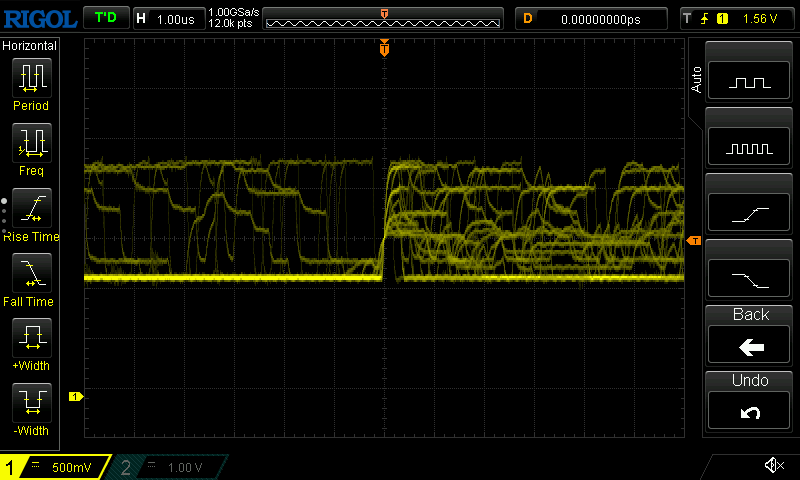Select the single square pulse waveform

[750, 81]
